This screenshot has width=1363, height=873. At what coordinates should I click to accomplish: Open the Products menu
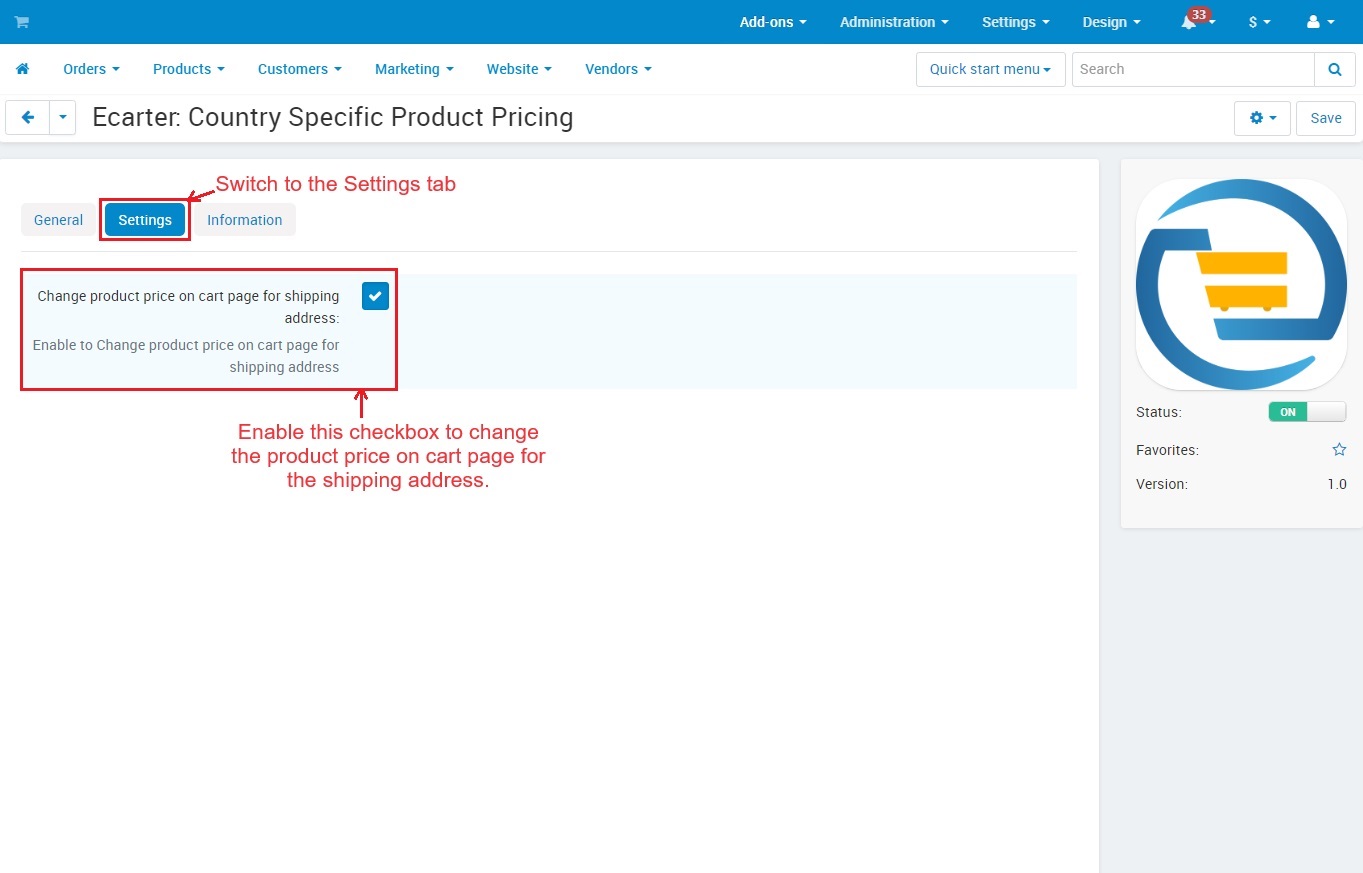coord(188,69)
